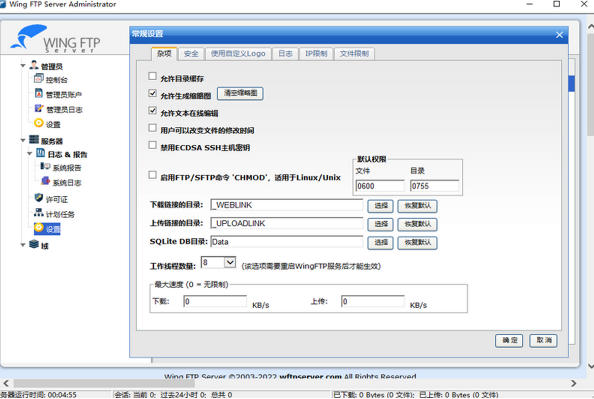The height and width of the screenshot is (399, 594).
Task: Open the IP限制 tab
Action: 316,54
